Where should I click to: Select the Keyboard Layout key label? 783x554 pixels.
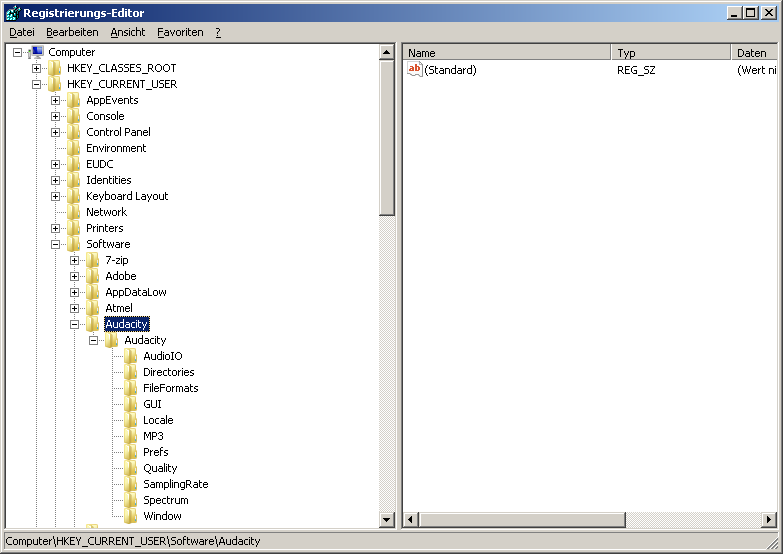pos(127,196)
